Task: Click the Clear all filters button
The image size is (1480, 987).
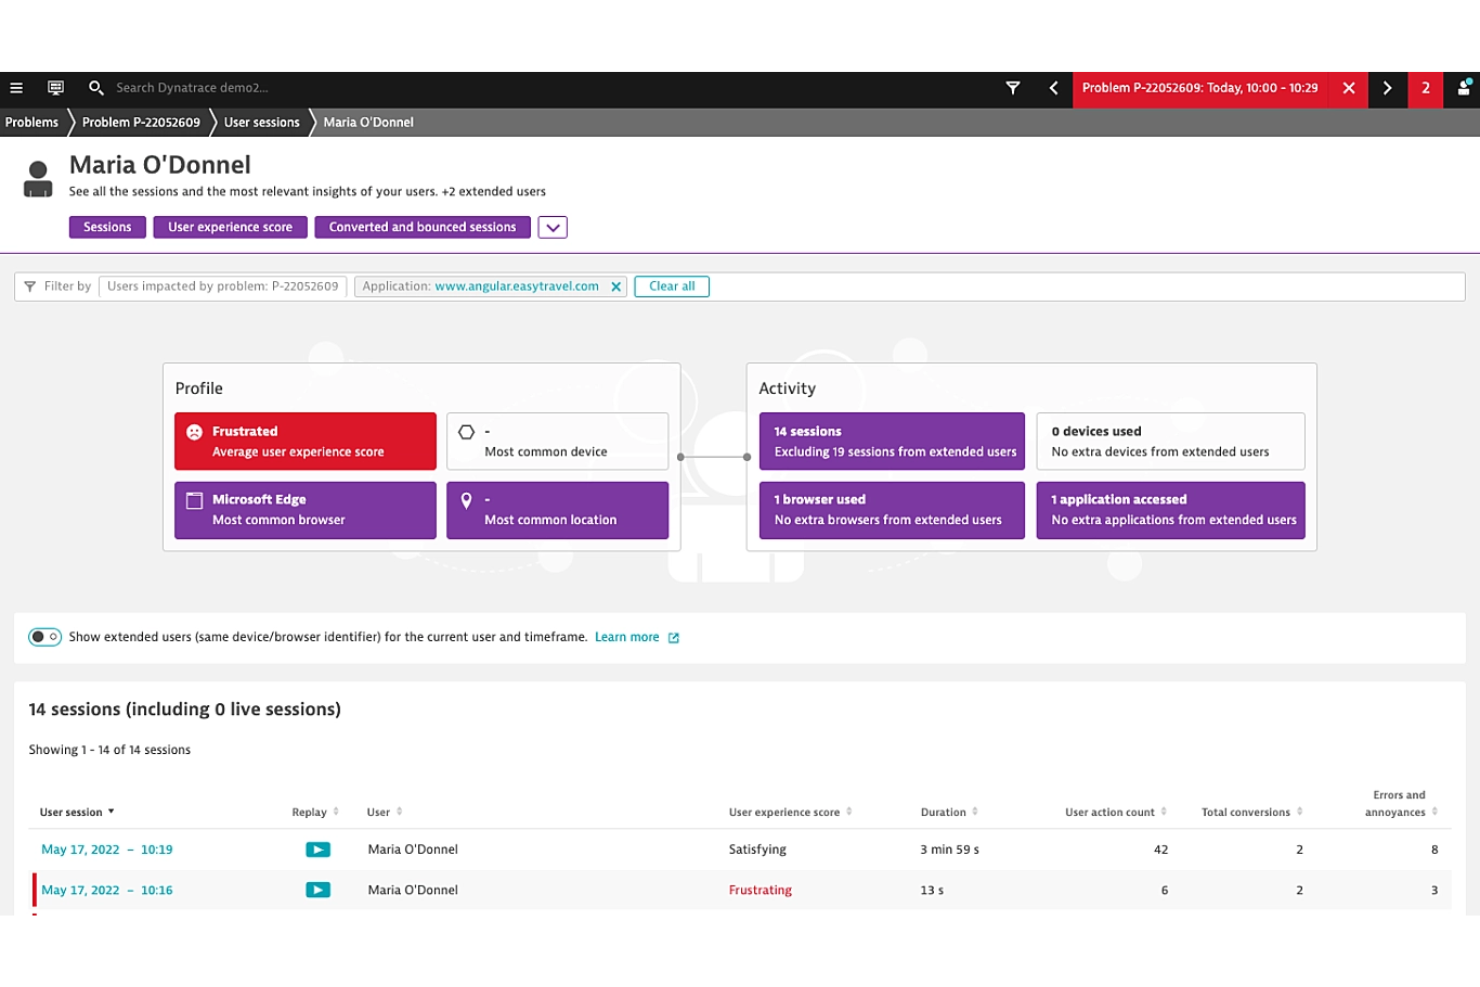Action: click(671, 286)
